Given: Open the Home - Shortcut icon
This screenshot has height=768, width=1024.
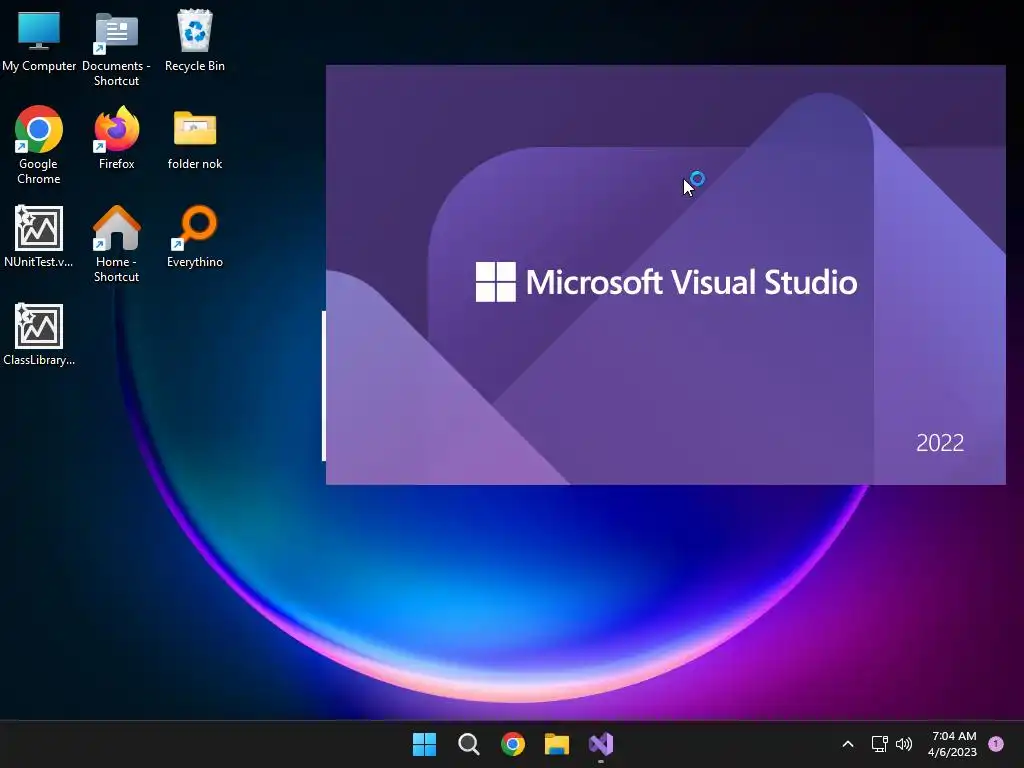Looking at the screenshot, I should coord(116,244).
